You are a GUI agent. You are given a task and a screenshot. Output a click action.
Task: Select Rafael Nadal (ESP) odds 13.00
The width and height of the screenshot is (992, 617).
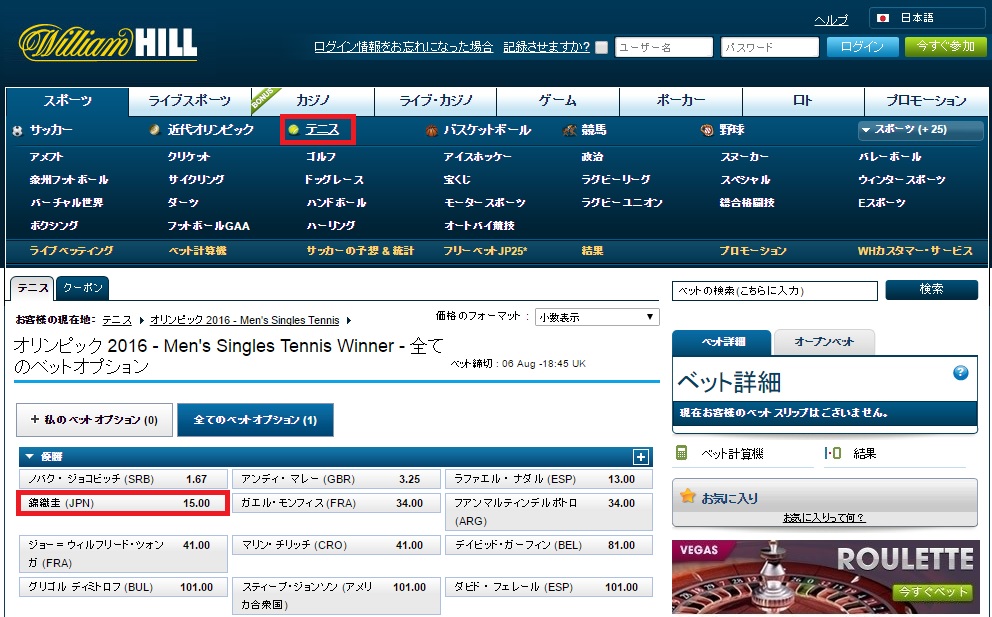coord(549,479)
